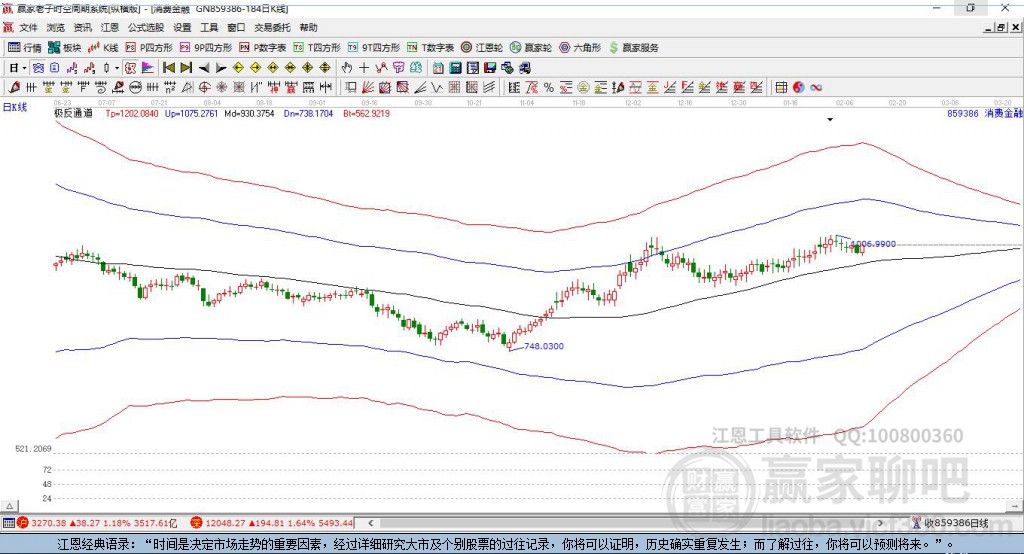Click the 日K线 label
1024x554 pixels.
point(15,107)
